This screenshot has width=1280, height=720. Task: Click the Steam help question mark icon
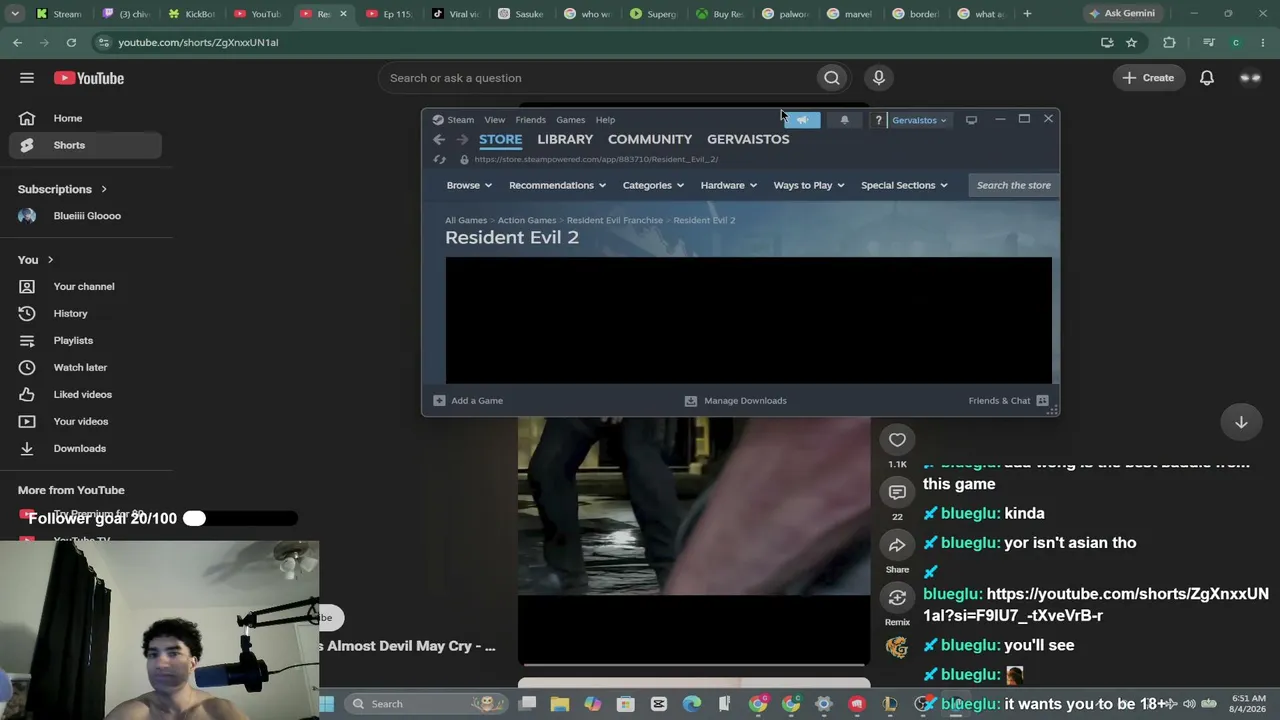878,120
